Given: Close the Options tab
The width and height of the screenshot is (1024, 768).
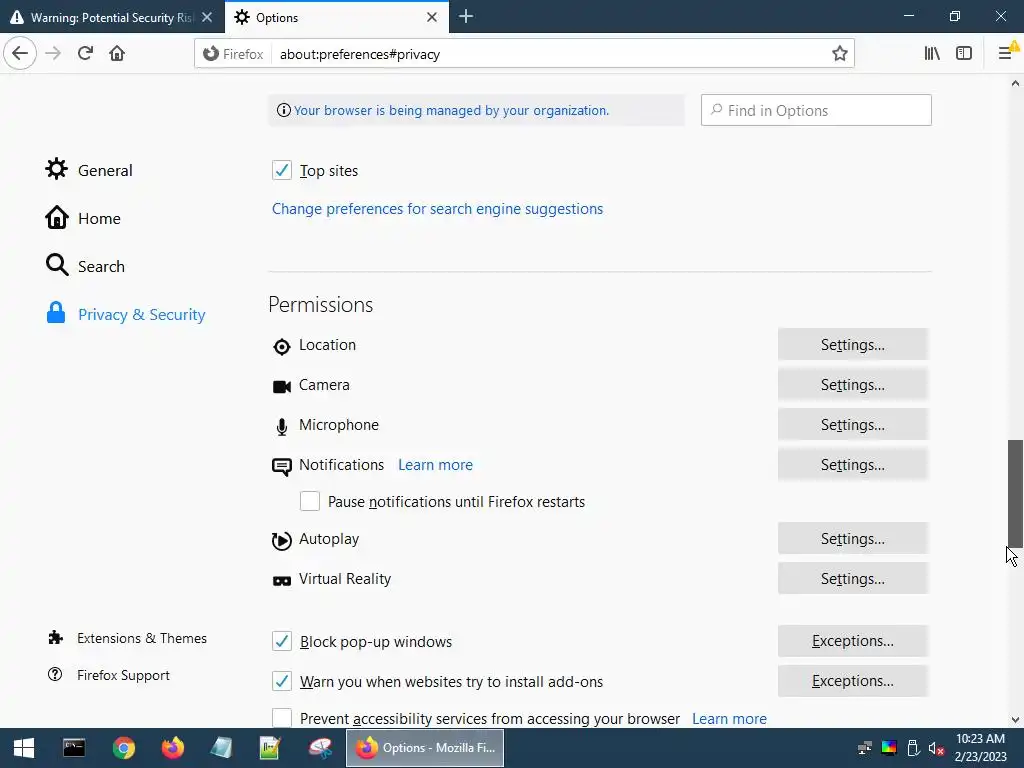Looking at the screenshot, I should pos(432,17).
